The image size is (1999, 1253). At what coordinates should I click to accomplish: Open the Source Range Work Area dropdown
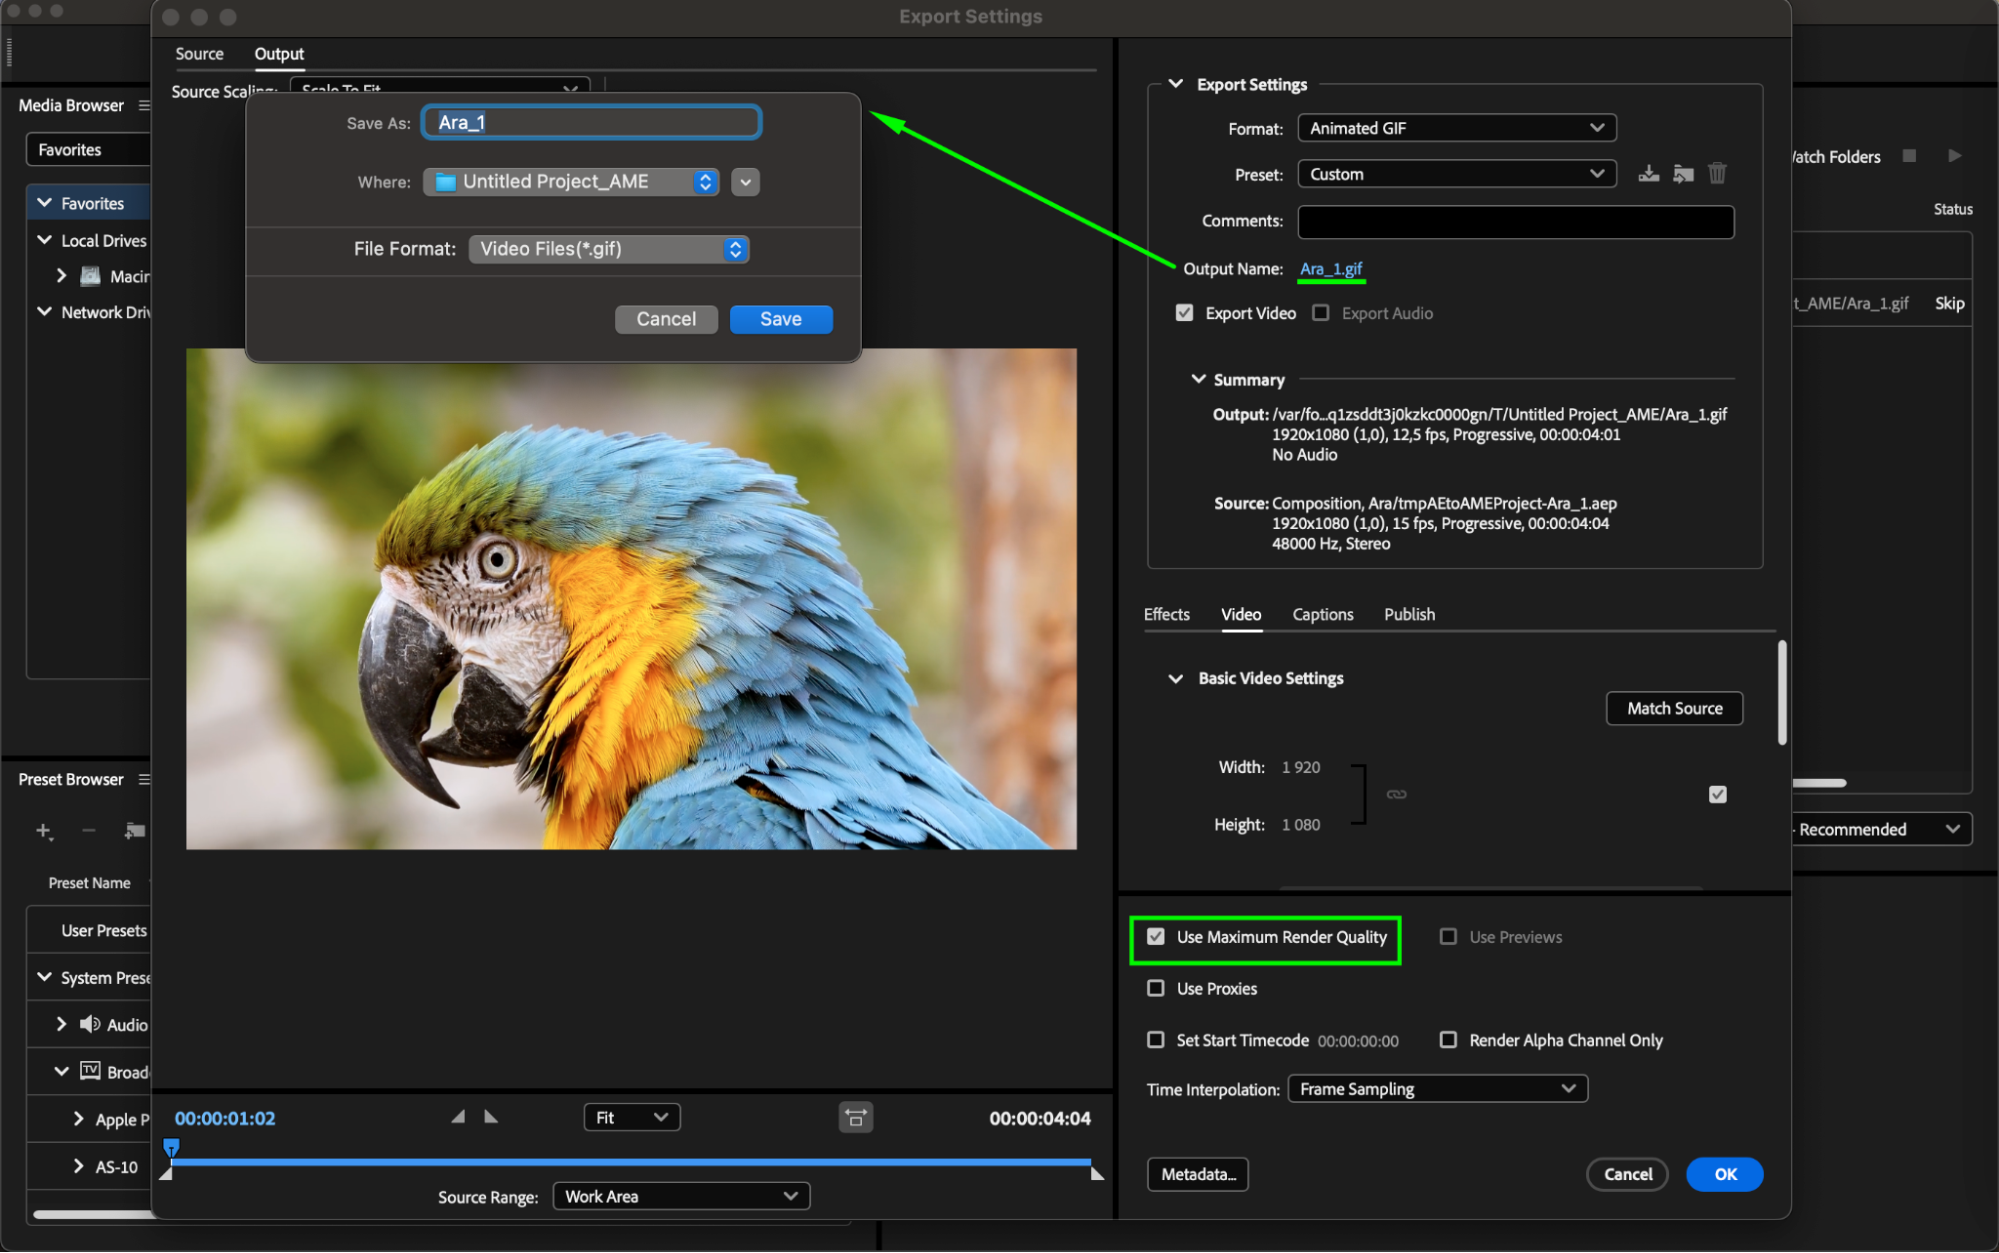[x=681, y=1196]
